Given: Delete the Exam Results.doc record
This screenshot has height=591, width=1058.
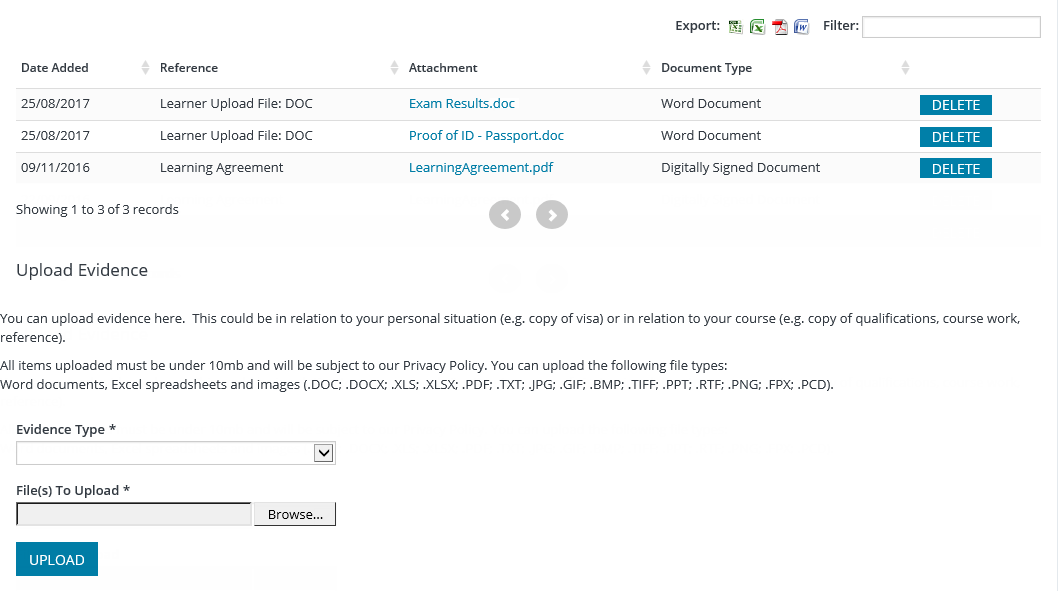Looking at the screenshot, I should [x=955, y=105].
